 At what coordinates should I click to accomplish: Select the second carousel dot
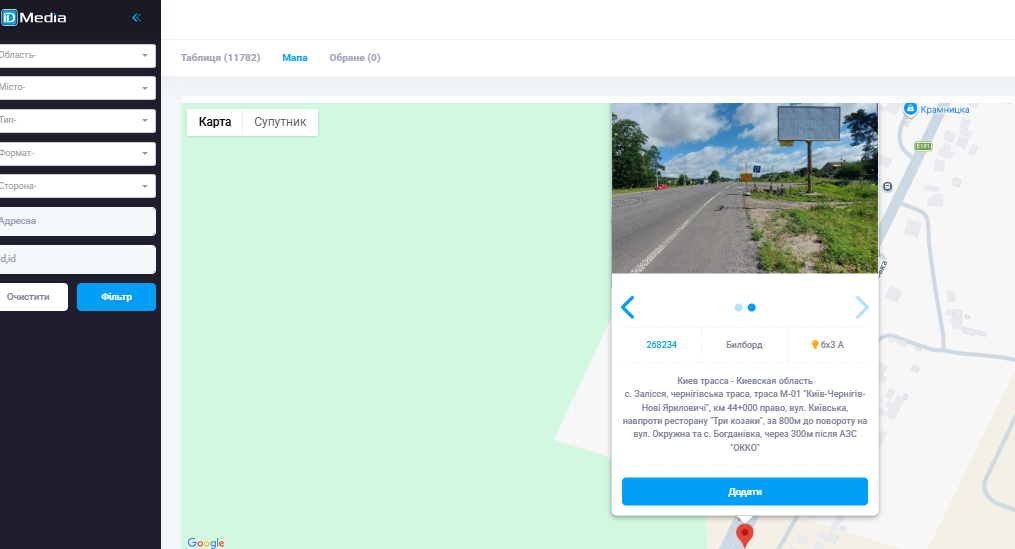752,308
